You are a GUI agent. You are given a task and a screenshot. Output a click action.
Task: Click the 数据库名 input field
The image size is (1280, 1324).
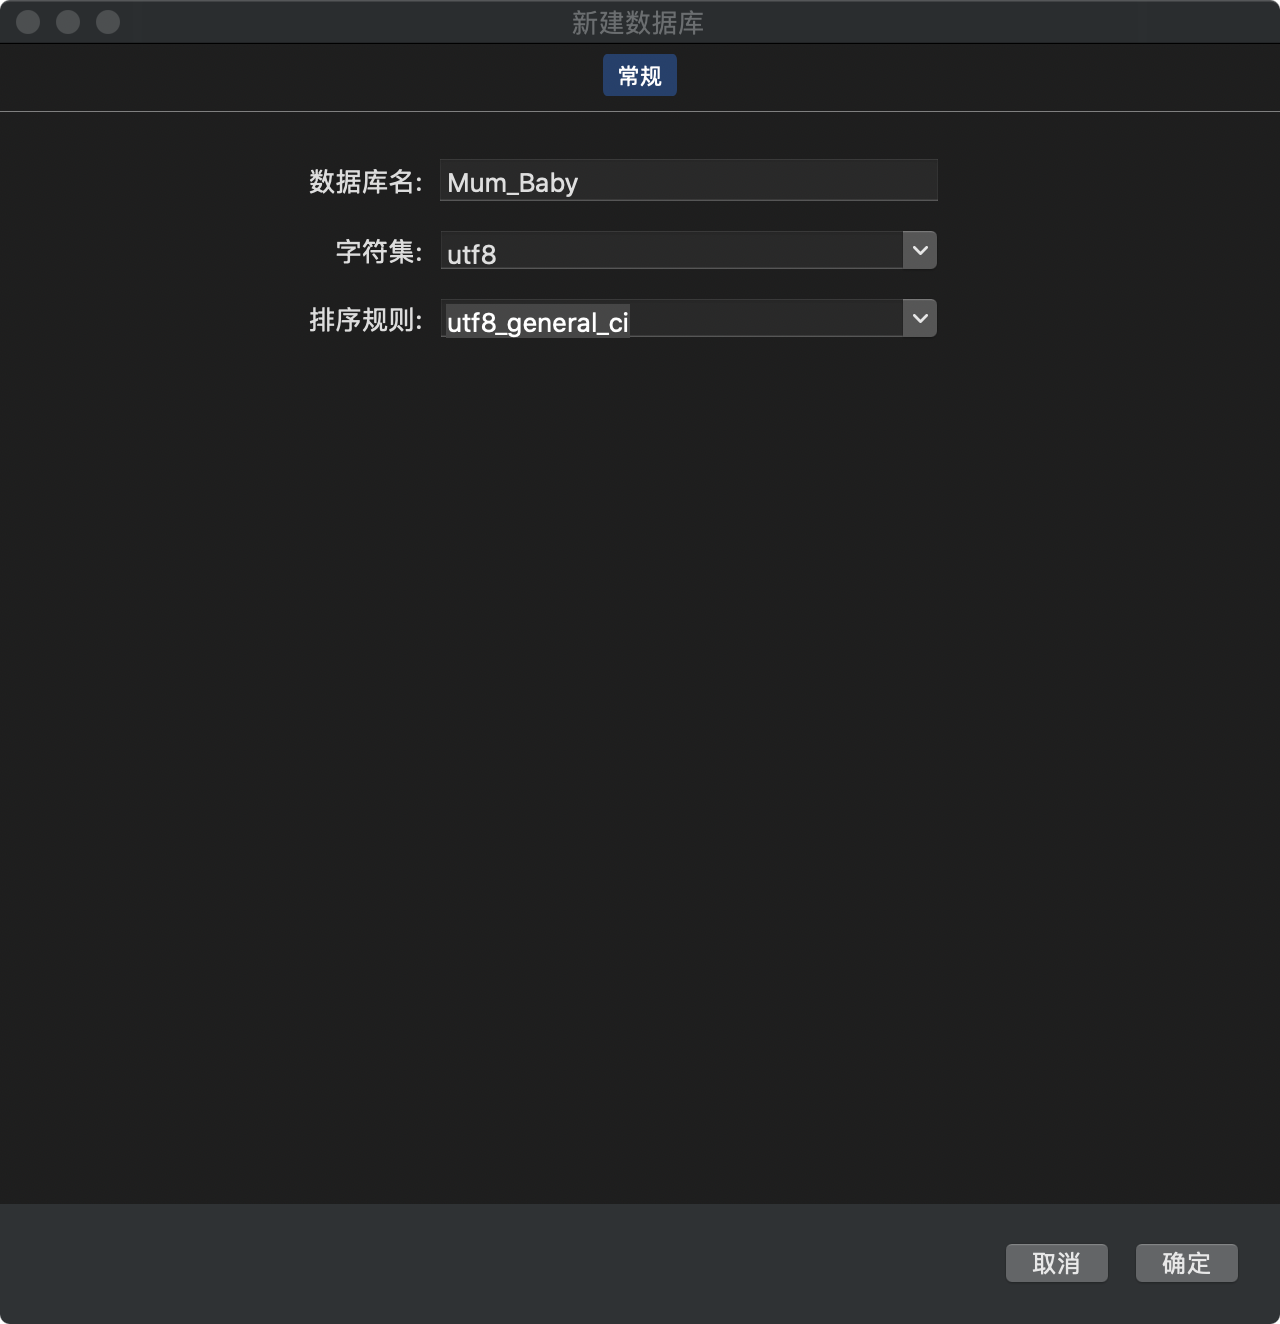(x=688, y=181)
